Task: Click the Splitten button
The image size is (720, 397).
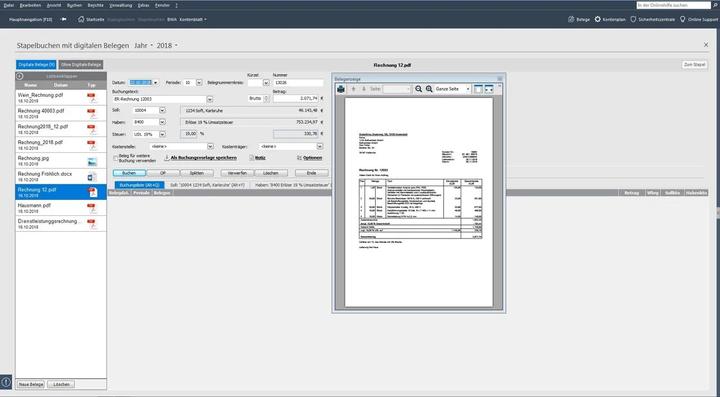Action: 197,173
